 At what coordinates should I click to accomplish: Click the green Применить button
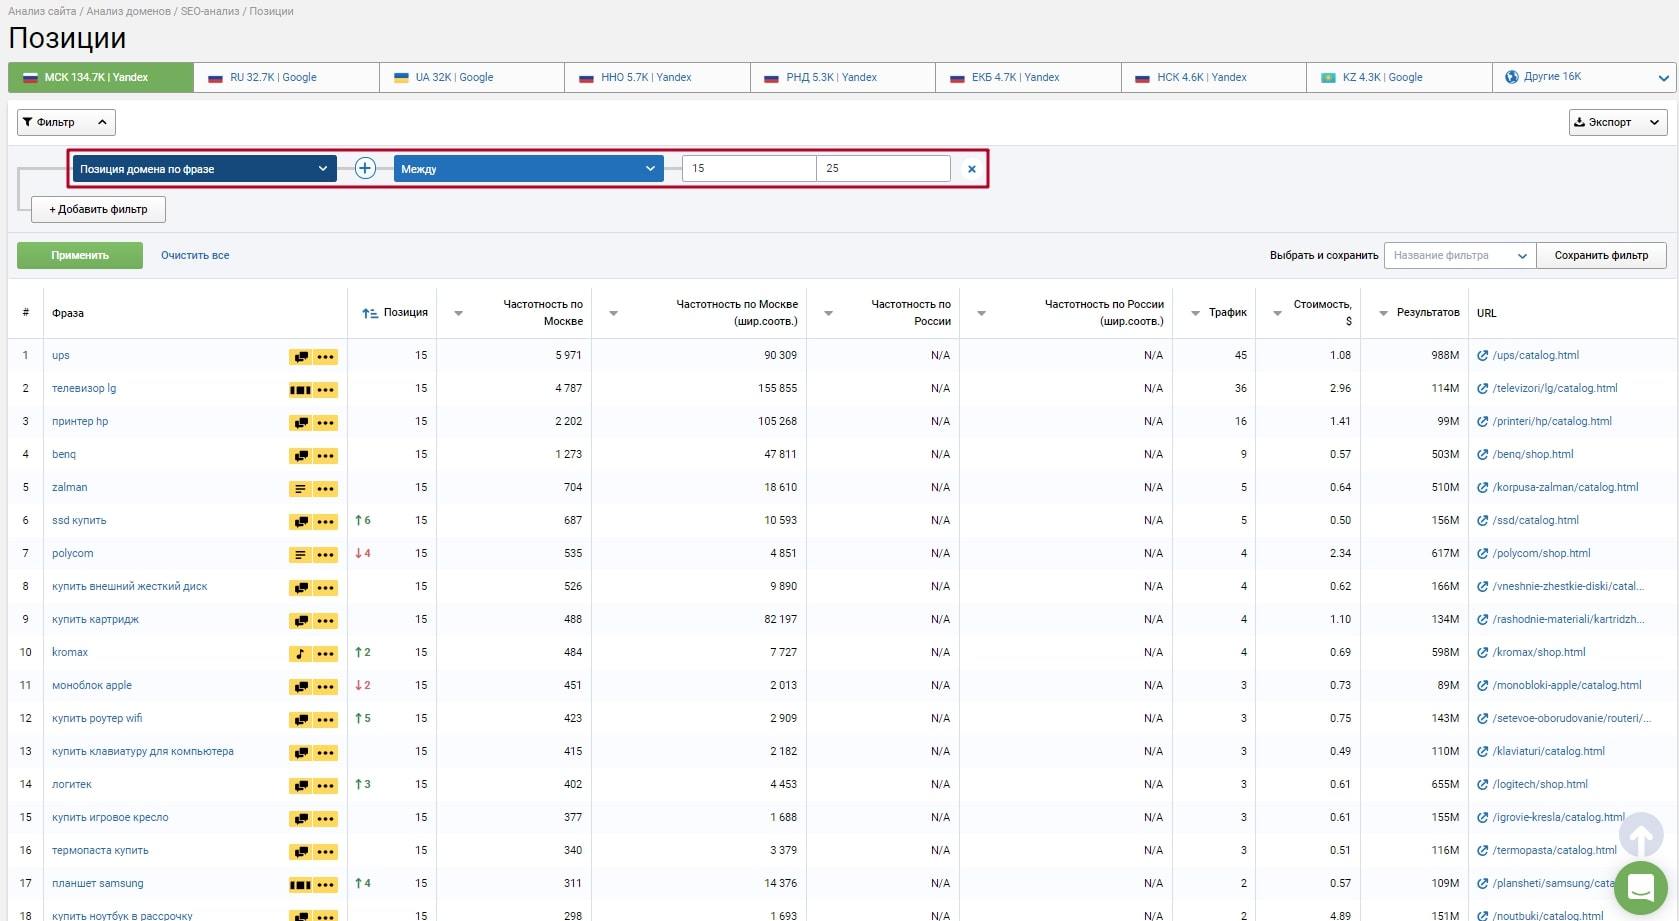[80, 255]
